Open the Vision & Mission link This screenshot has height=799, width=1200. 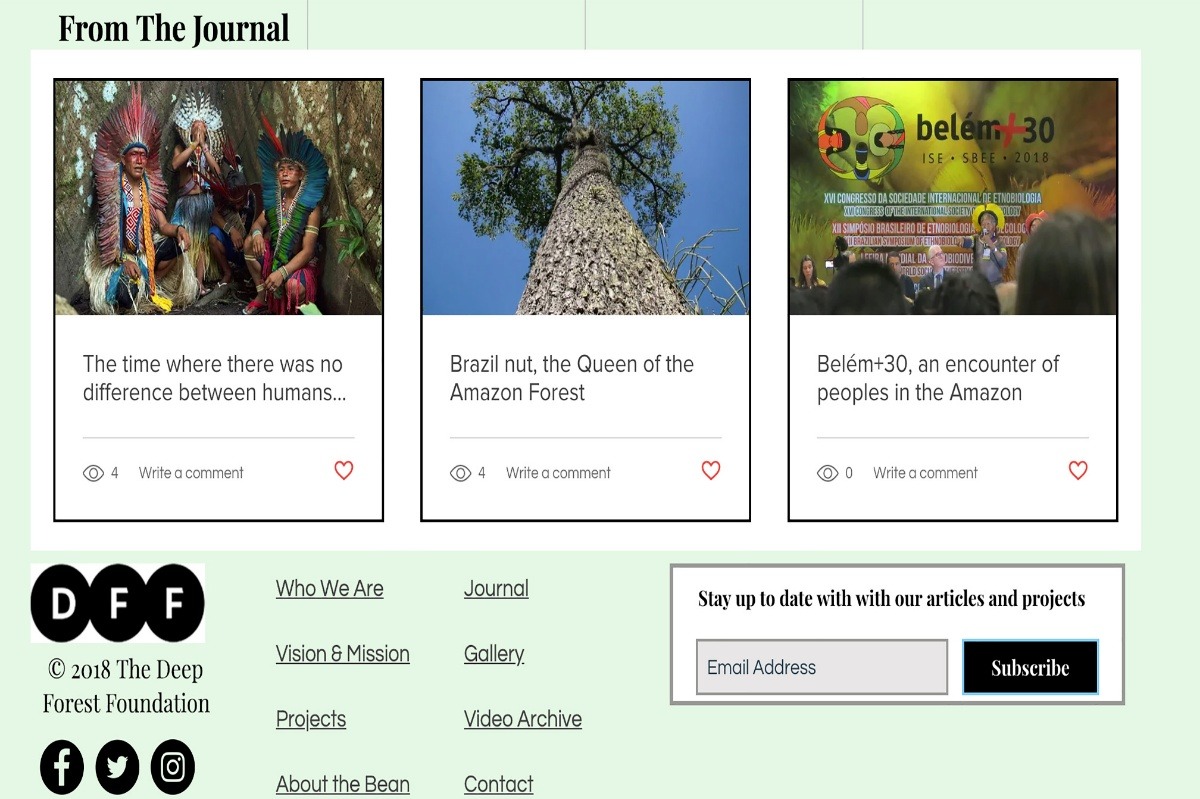(x=343, y=654)
